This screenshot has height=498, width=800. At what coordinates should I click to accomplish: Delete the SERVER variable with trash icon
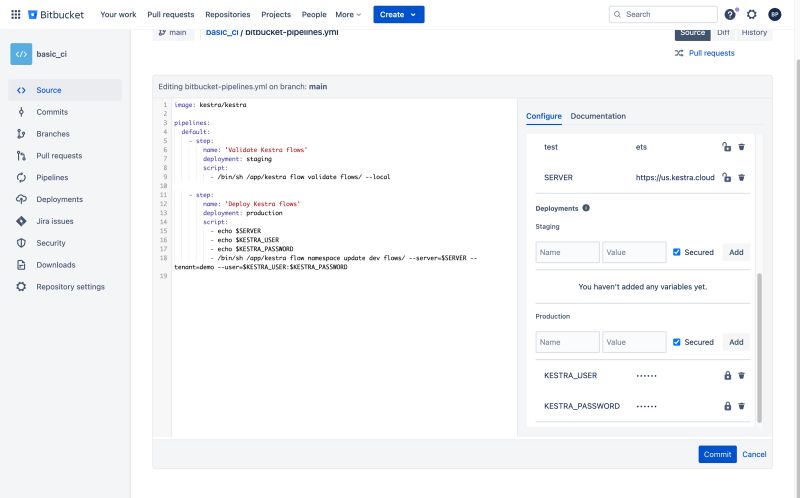[741, 178]
